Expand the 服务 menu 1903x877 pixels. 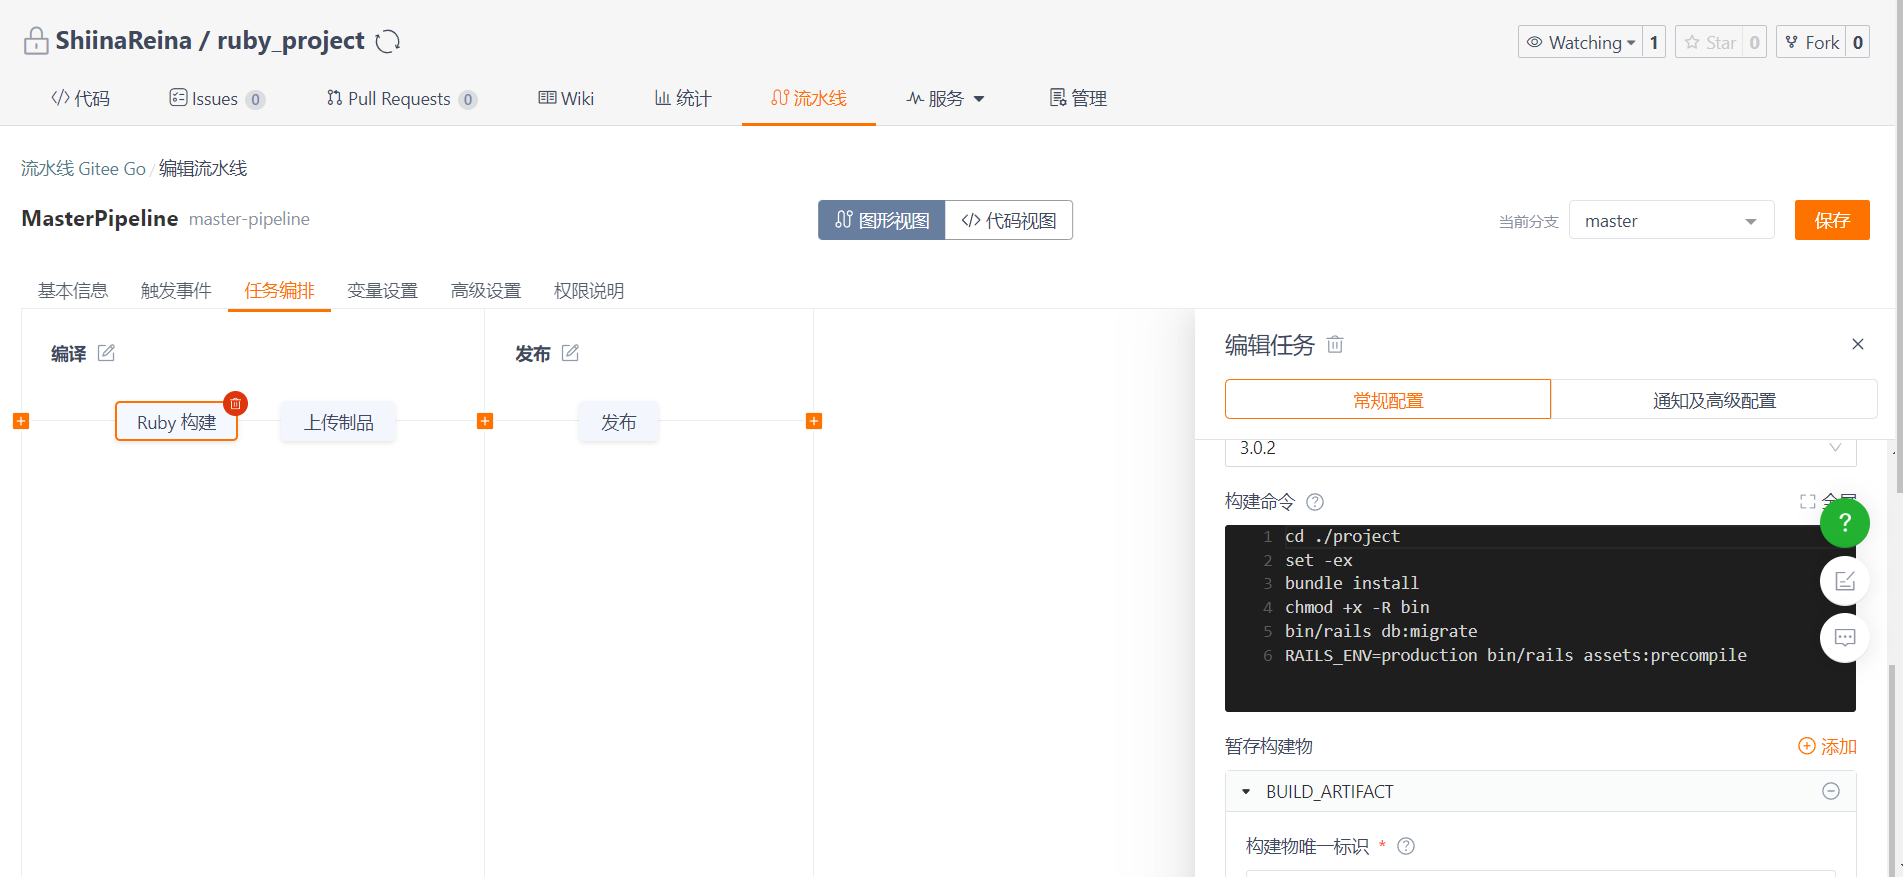(945, 98)
